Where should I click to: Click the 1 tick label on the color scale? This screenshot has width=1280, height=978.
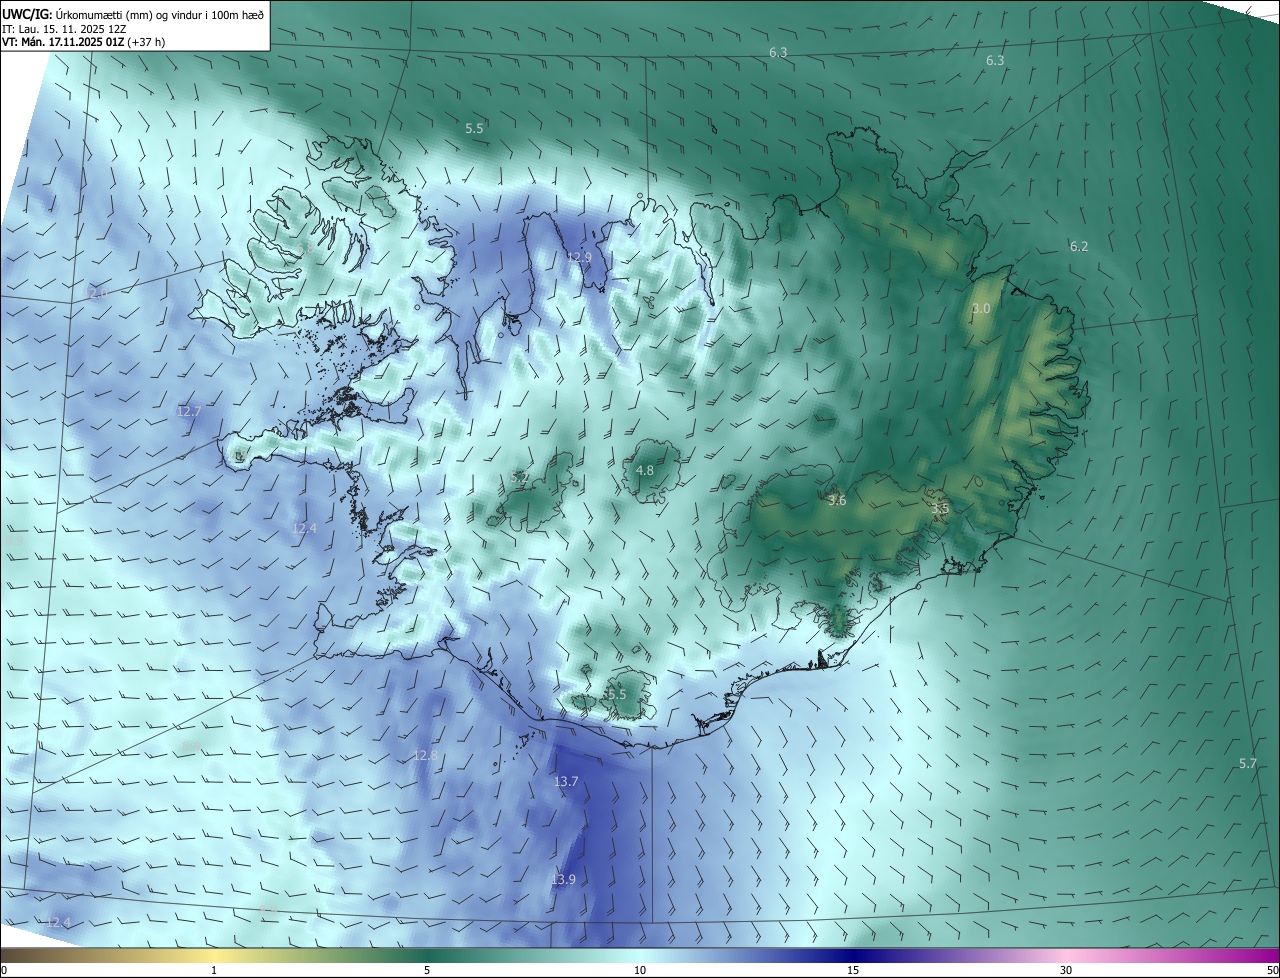click(x=214, y=970)
